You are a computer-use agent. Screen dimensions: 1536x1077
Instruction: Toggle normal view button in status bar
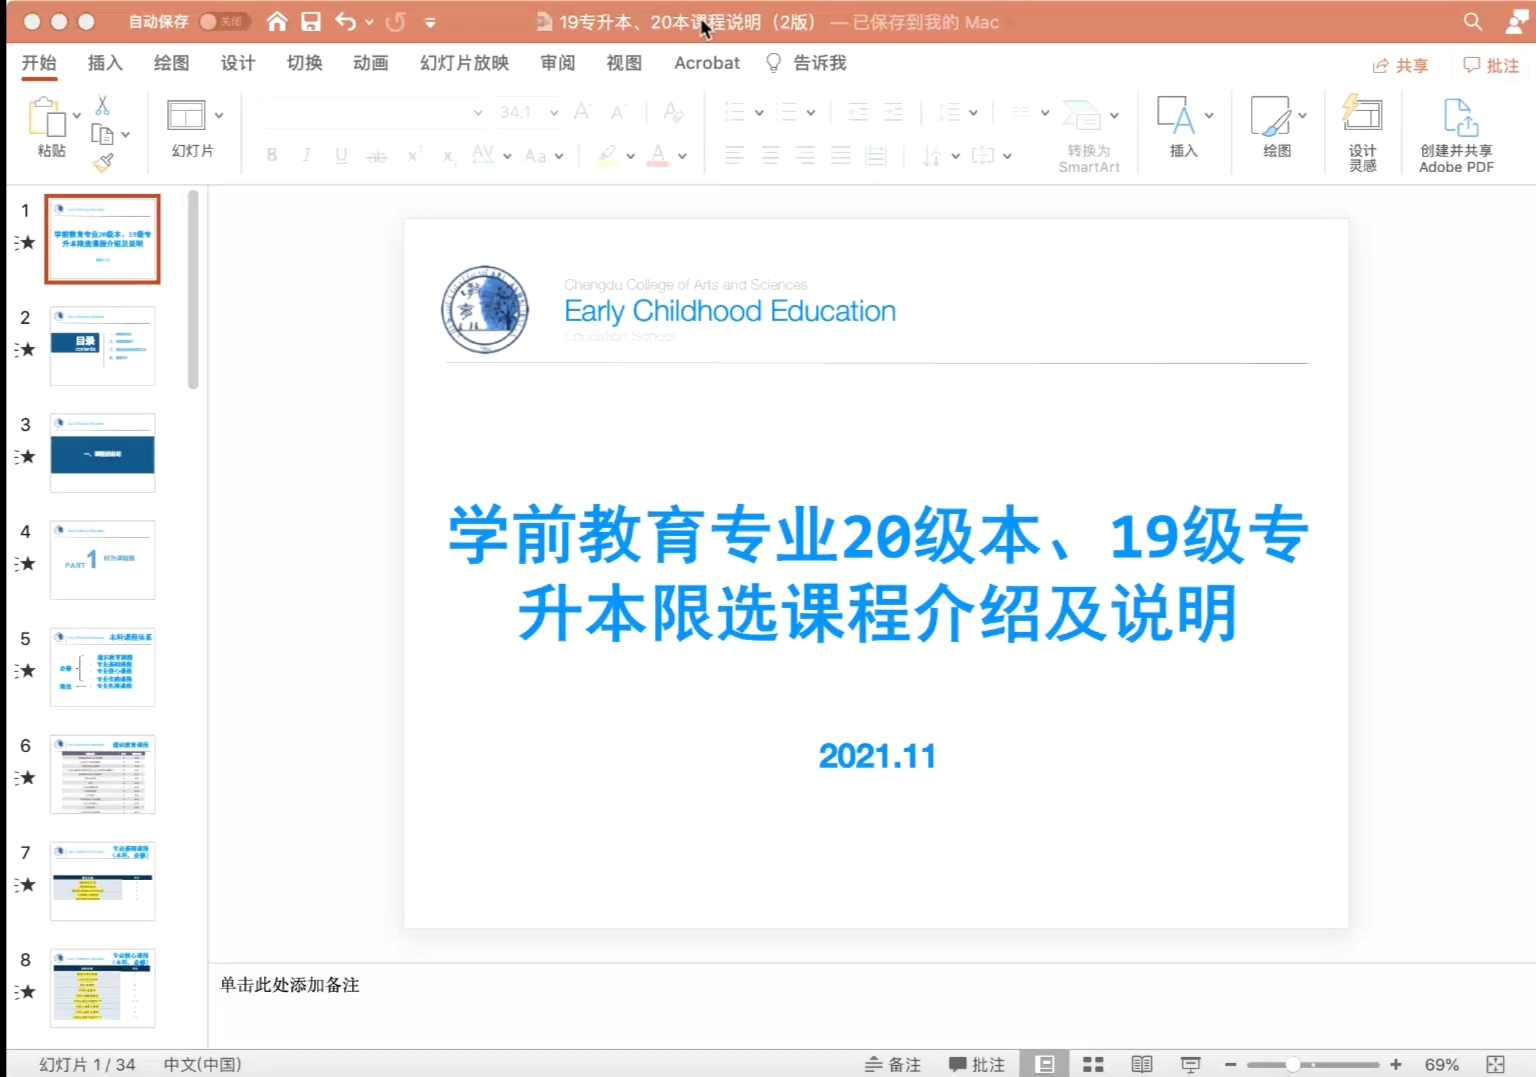click(x=1045, y=1065)
